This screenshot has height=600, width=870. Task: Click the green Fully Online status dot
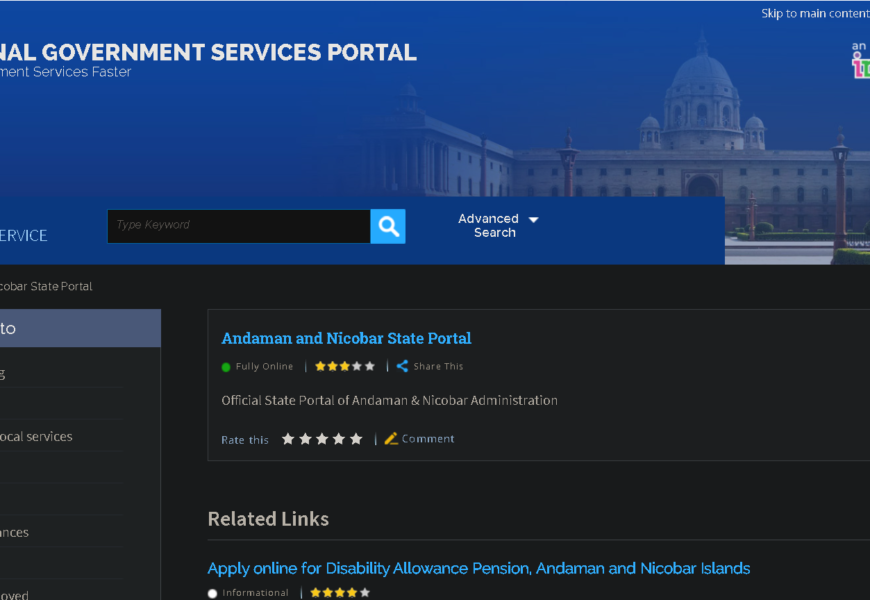[x=226, y=367]
